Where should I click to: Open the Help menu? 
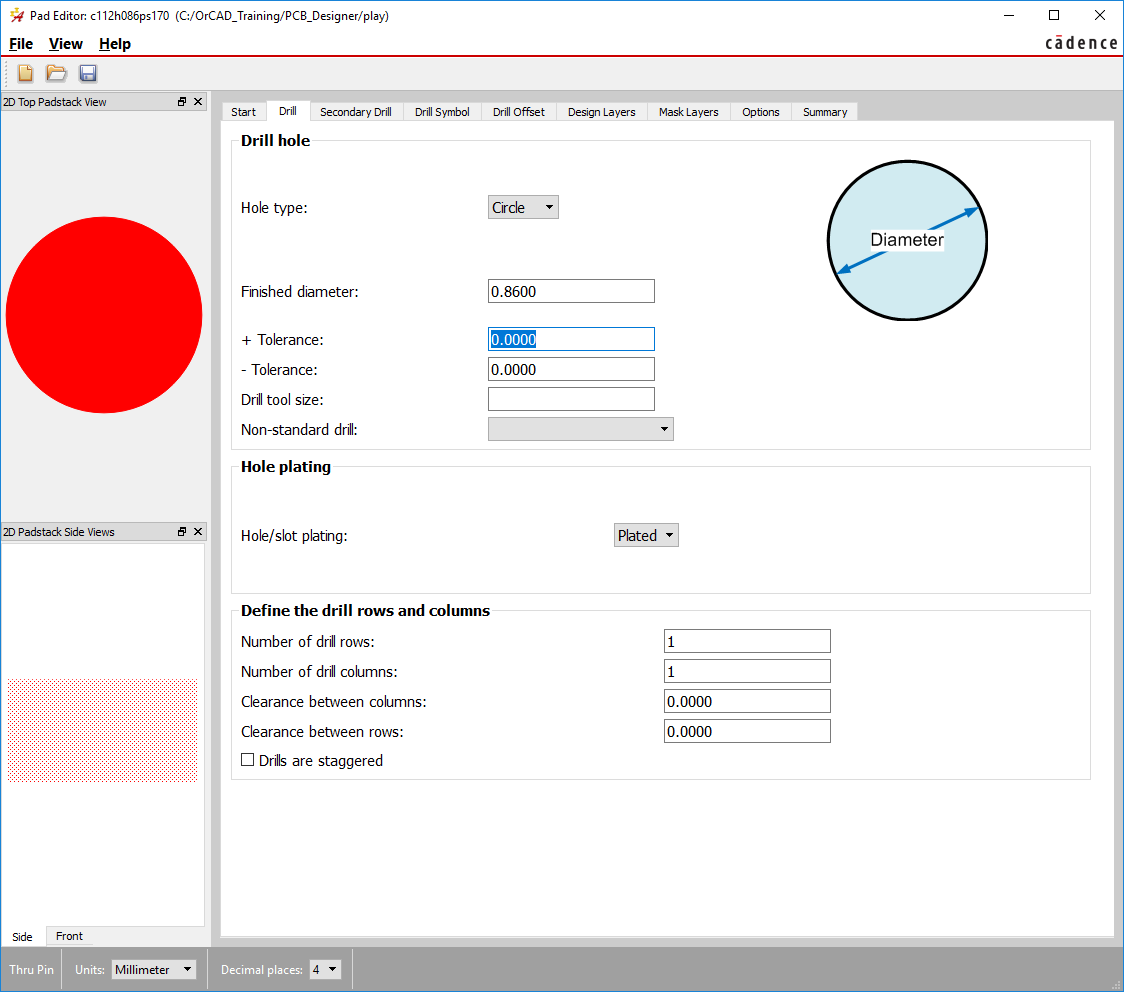tap(115, 44)
